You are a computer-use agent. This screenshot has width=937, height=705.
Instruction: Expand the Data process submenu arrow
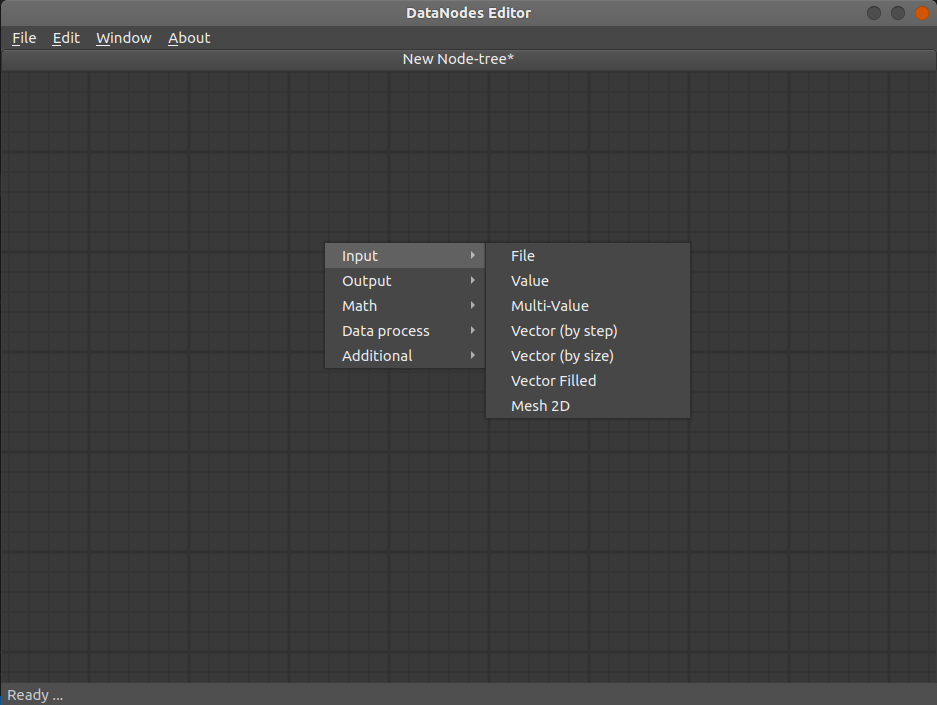473,330
